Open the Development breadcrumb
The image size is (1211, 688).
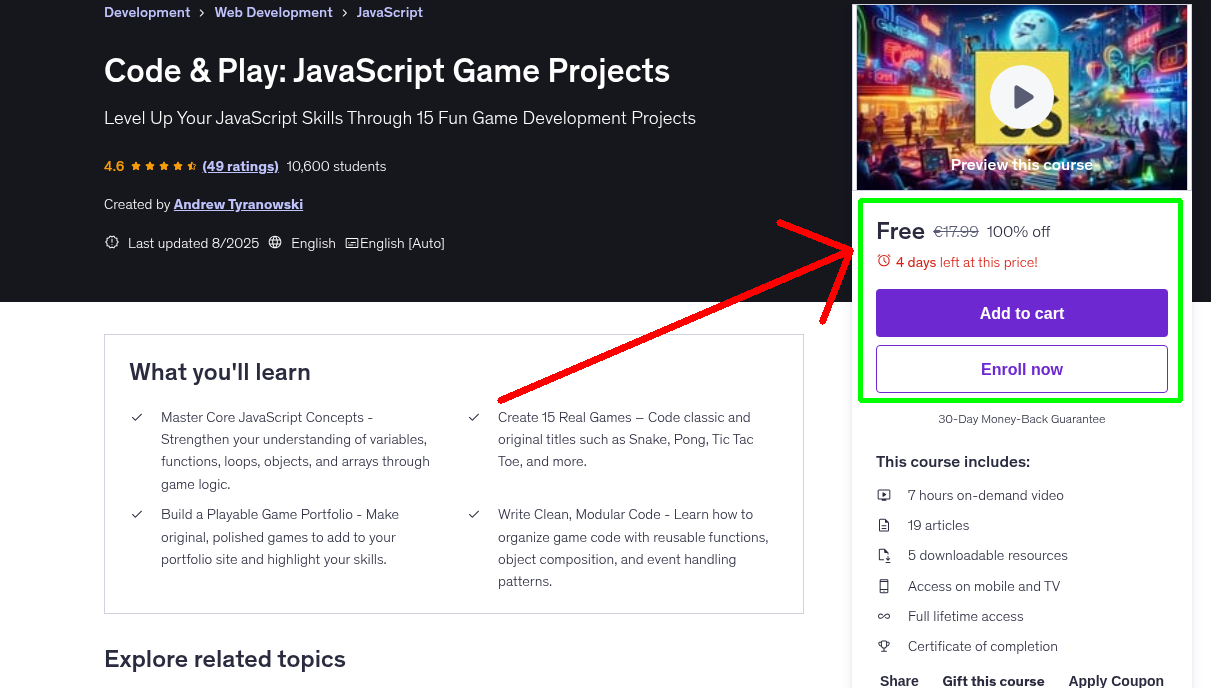pyautogui.click(x=147, y=12)
